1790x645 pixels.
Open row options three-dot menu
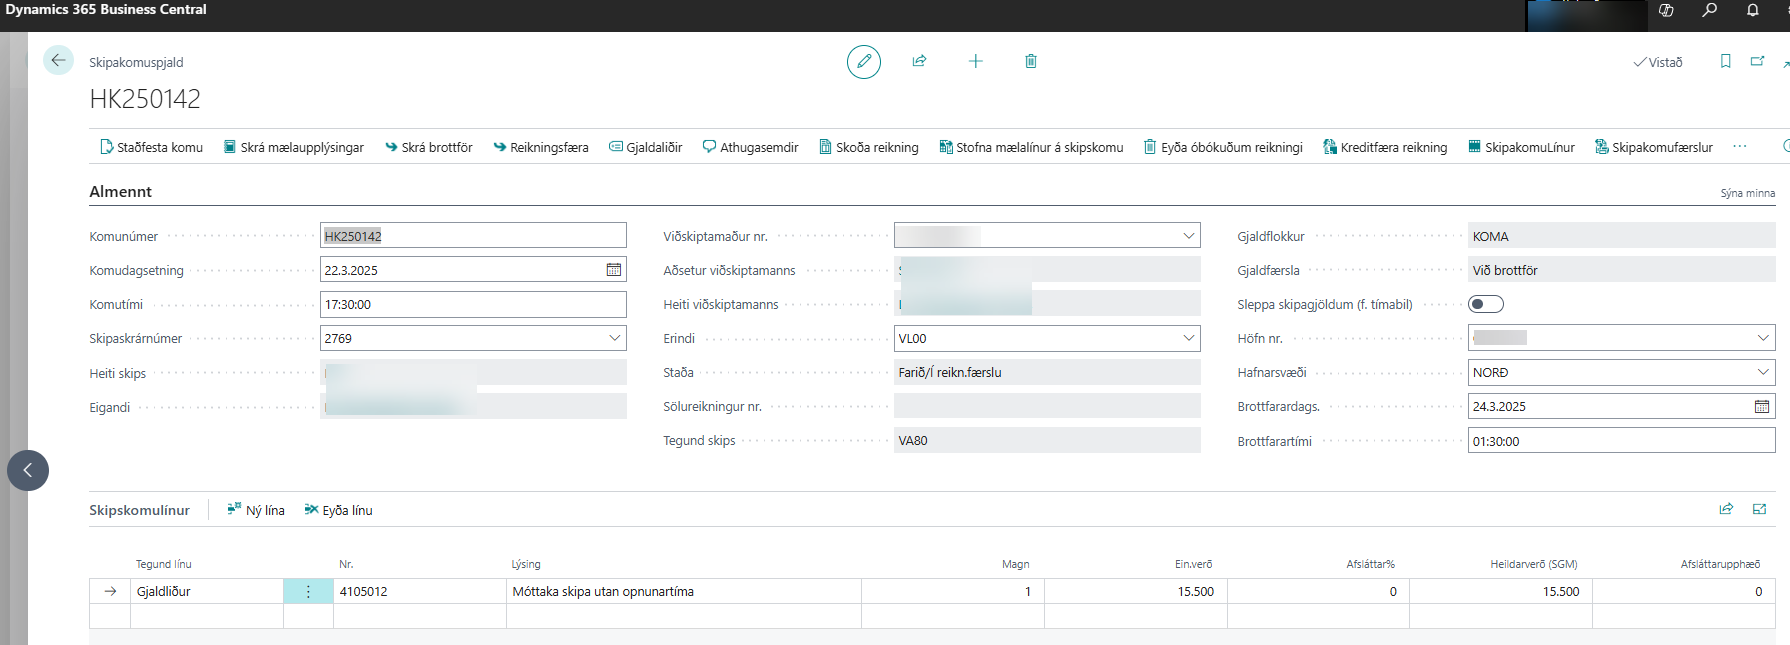pos(308,592)
